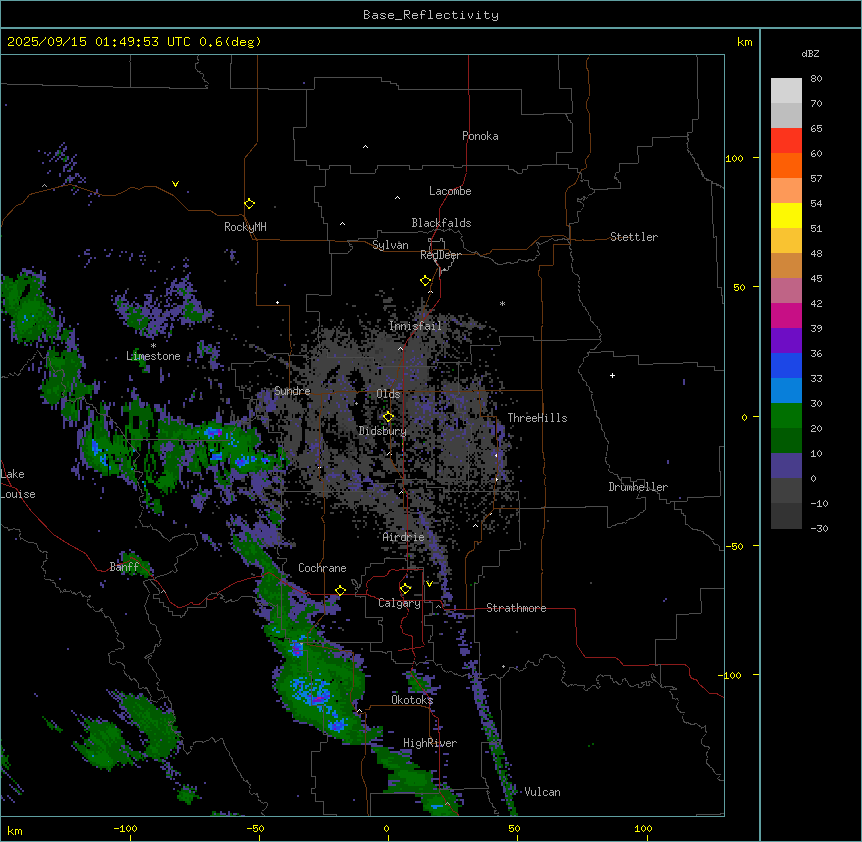This screenshot has height=842, width=862.
Task: Click the Sundre label
Action: pos(292,391)
